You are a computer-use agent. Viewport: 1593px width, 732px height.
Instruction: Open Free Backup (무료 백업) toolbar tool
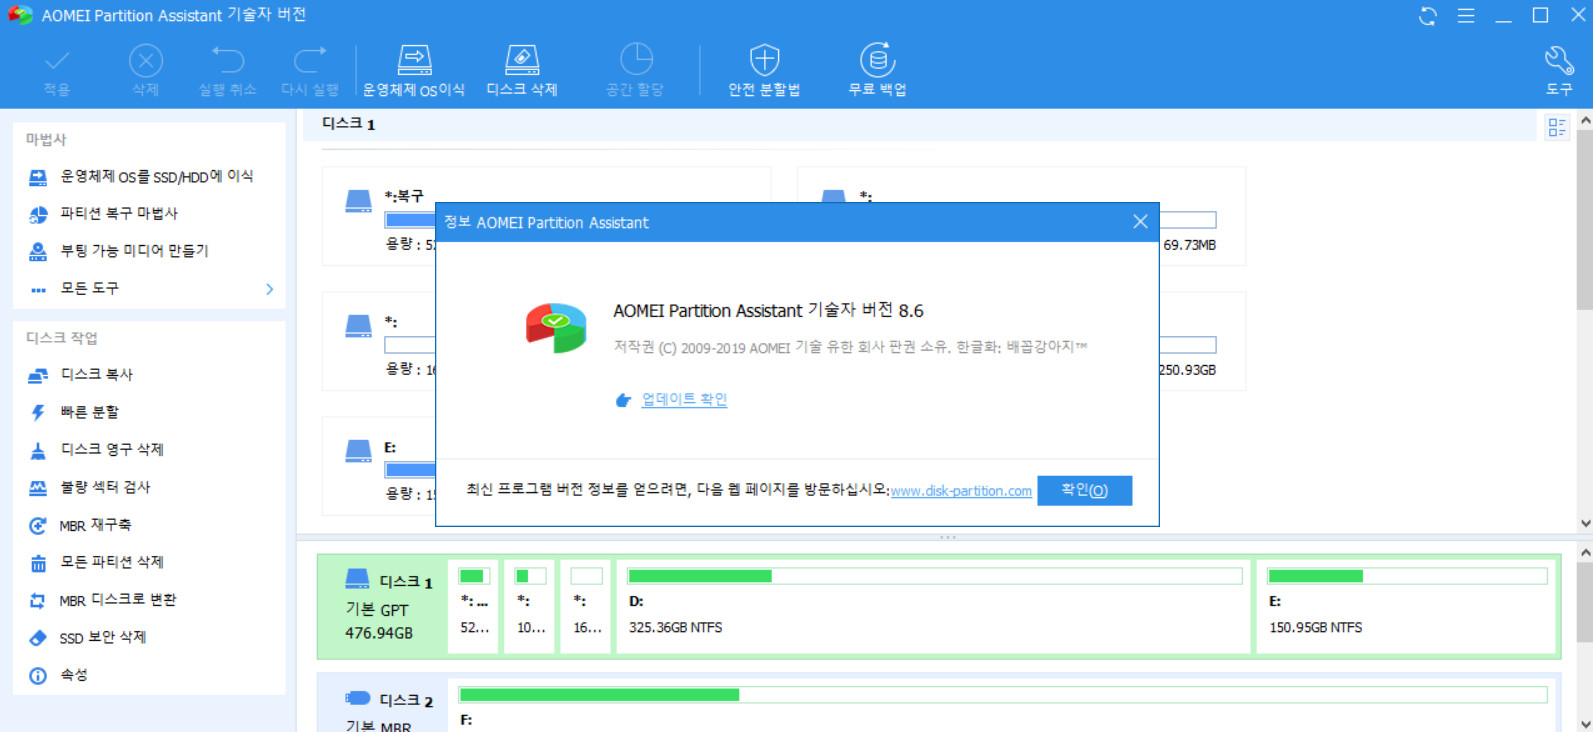tap(877, 70)
